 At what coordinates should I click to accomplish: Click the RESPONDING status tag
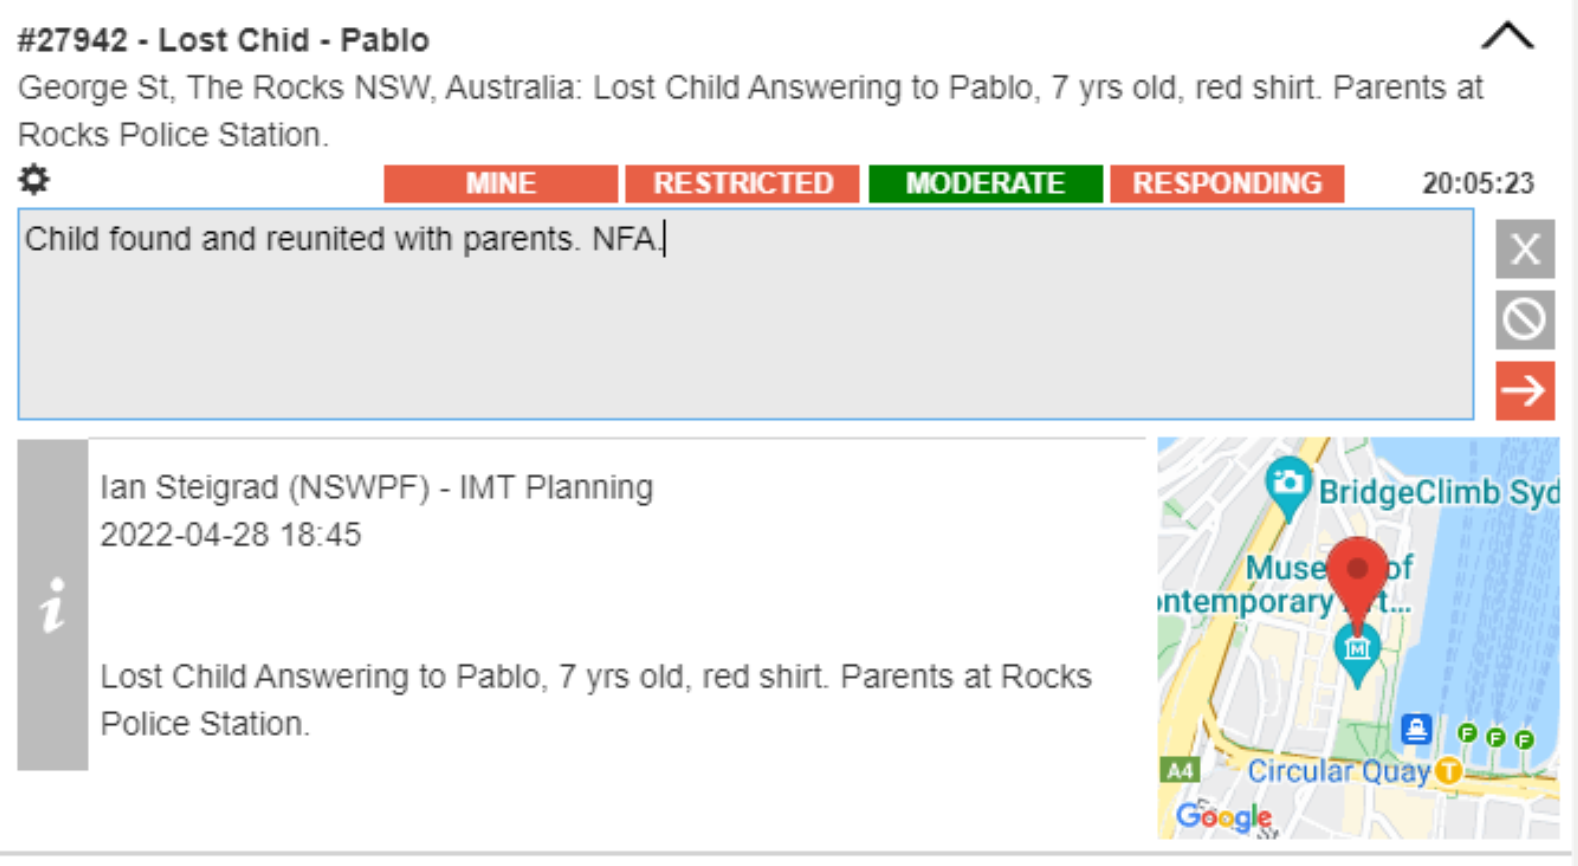click(x=1226, y=184)
